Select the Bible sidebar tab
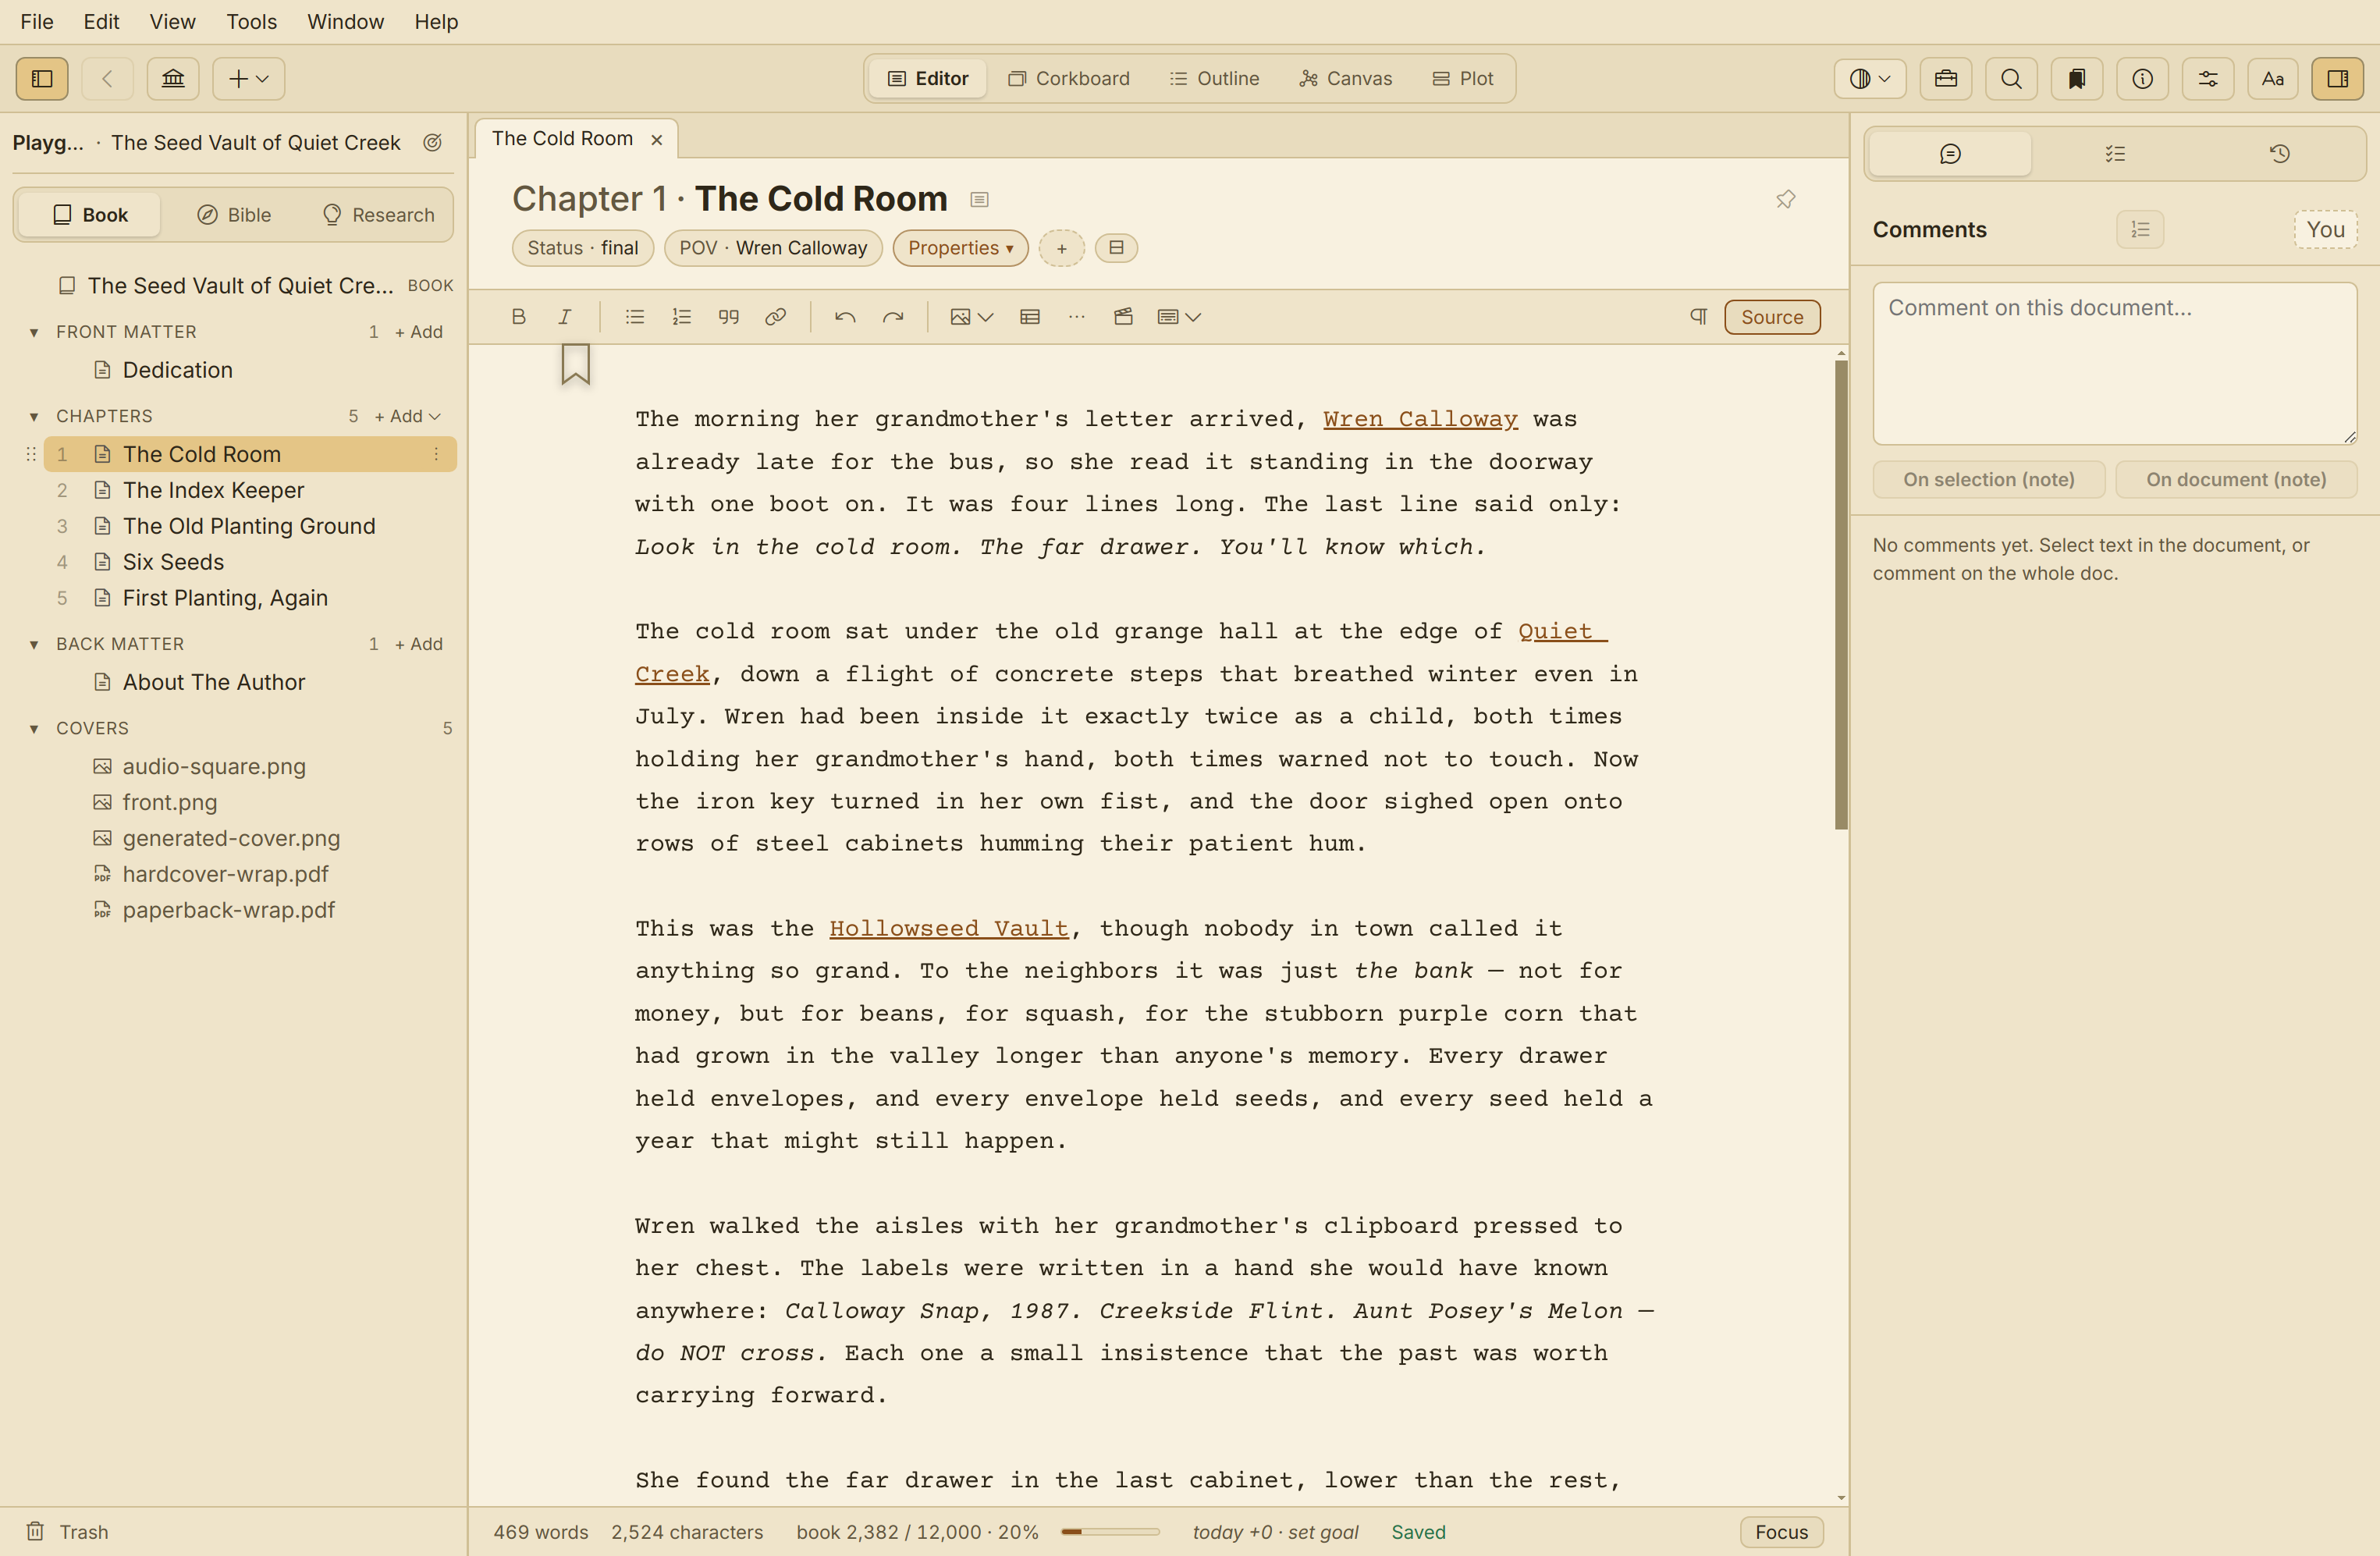2380x1556 pixels. 234,214
